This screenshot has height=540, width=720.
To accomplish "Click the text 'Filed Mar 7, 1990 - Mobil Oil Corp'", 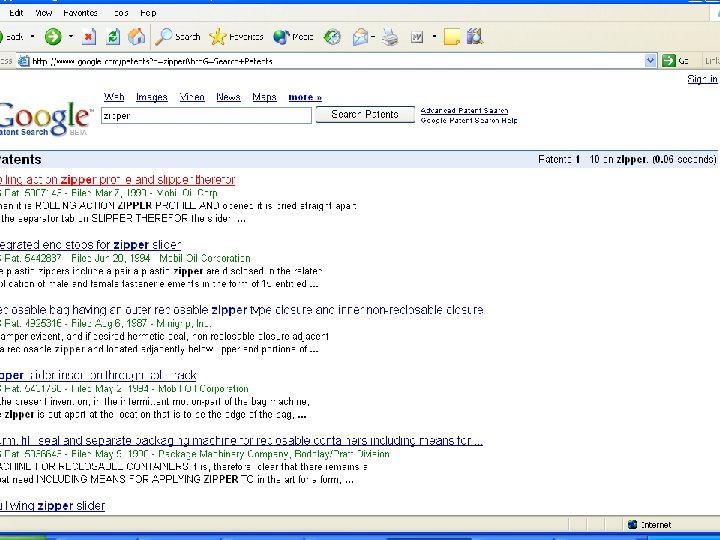I will [144, 193].
